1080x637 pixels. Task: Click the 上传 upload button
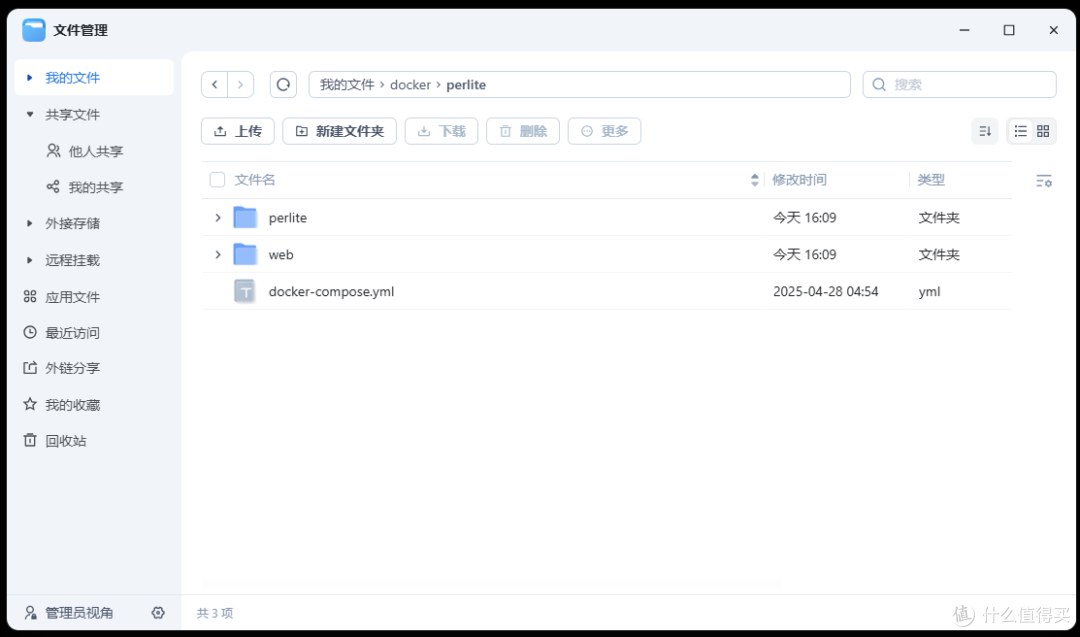pyautogui.click(x=237, y=131)
